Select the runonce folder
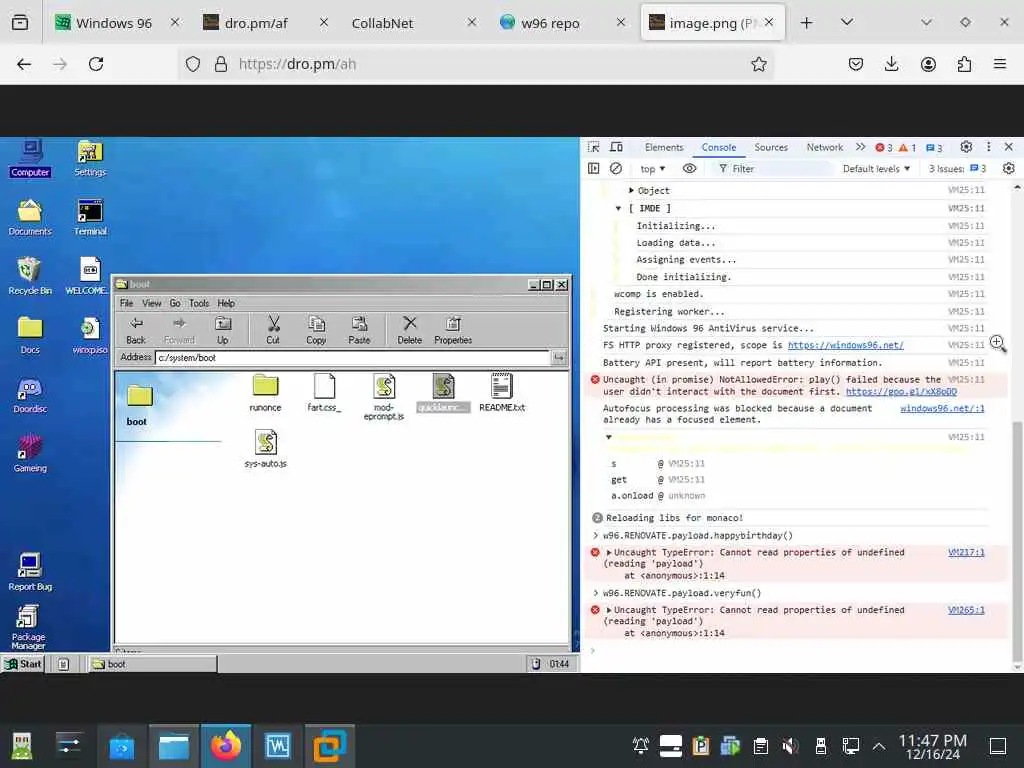 pos(265,393)
